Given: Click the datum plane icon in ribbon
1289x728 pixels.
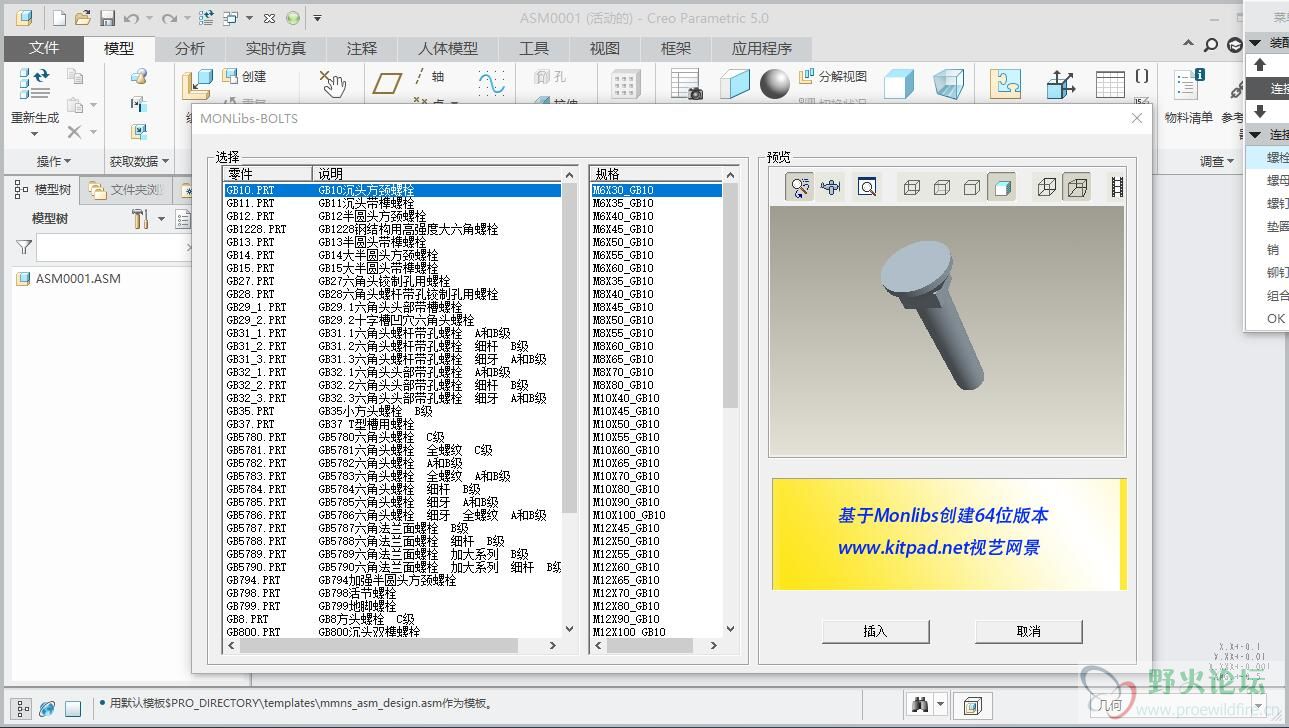Looking at the screenshot, I should pos(387,84).
